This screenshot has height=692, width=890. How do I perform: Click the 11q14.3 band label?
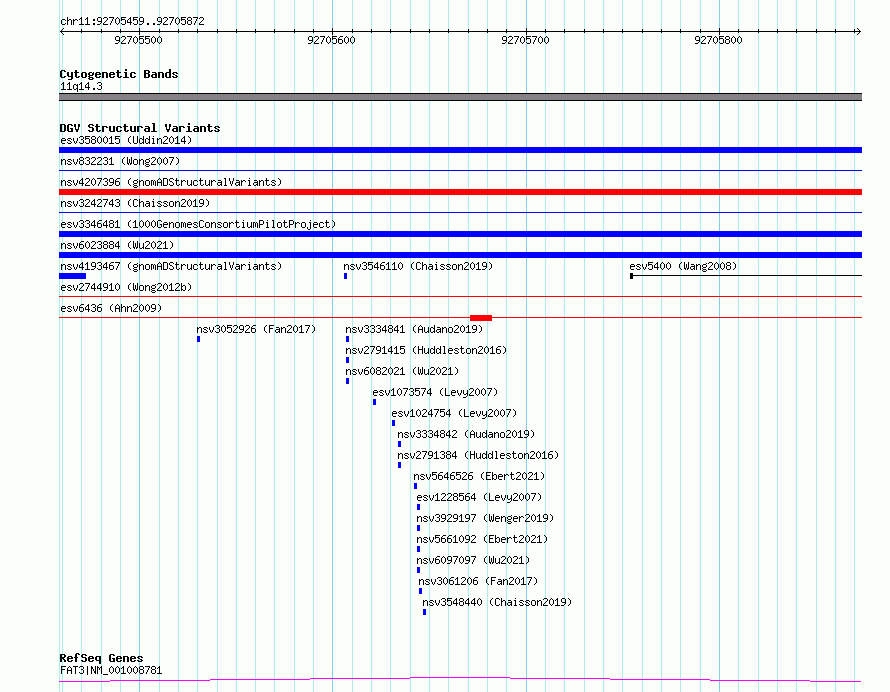tap(81, 86)
